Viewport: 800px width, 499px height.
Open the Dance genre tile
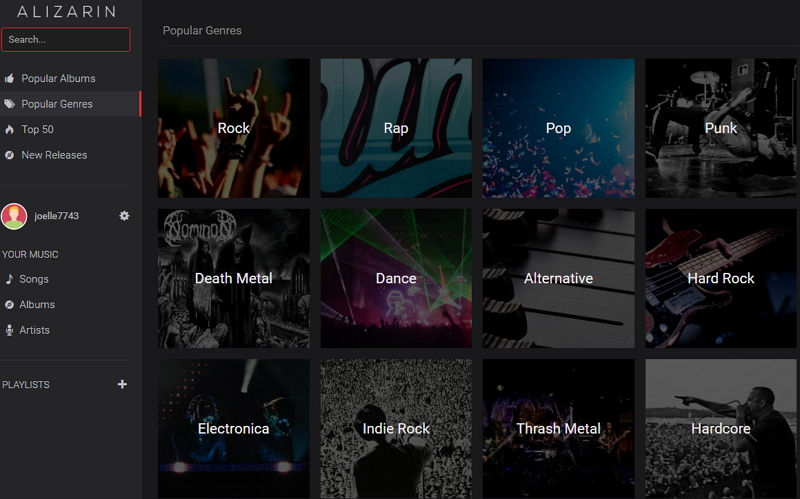point(396,278)
